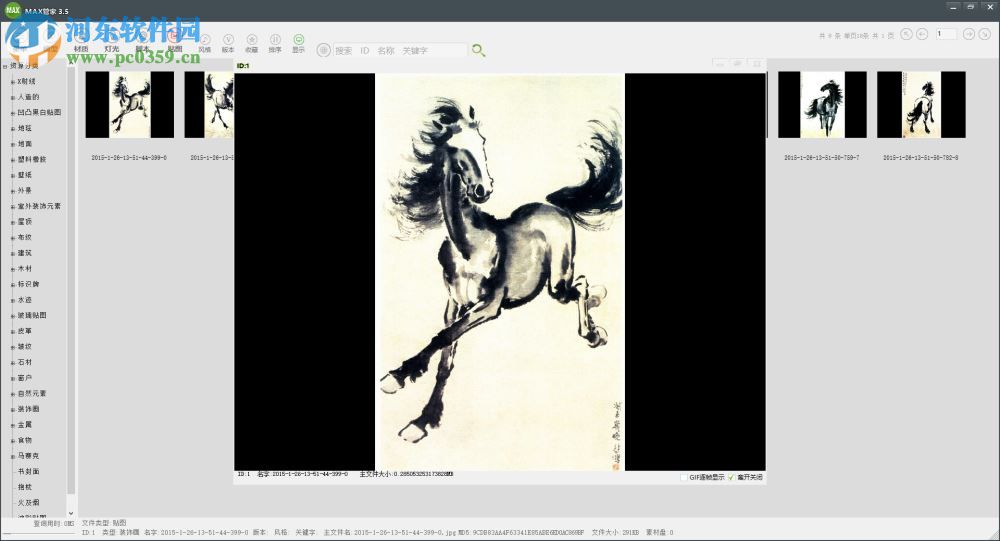The height and width of the screenshot is (541, 1000).
Task: Select the 自然元素 category
Action: point(32,394)
